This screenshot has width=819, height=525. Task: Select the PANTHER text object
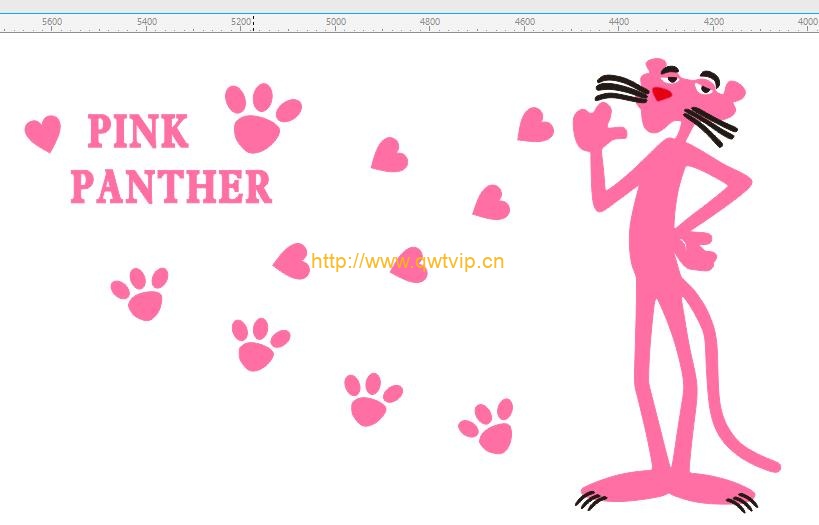click(171, 186)
